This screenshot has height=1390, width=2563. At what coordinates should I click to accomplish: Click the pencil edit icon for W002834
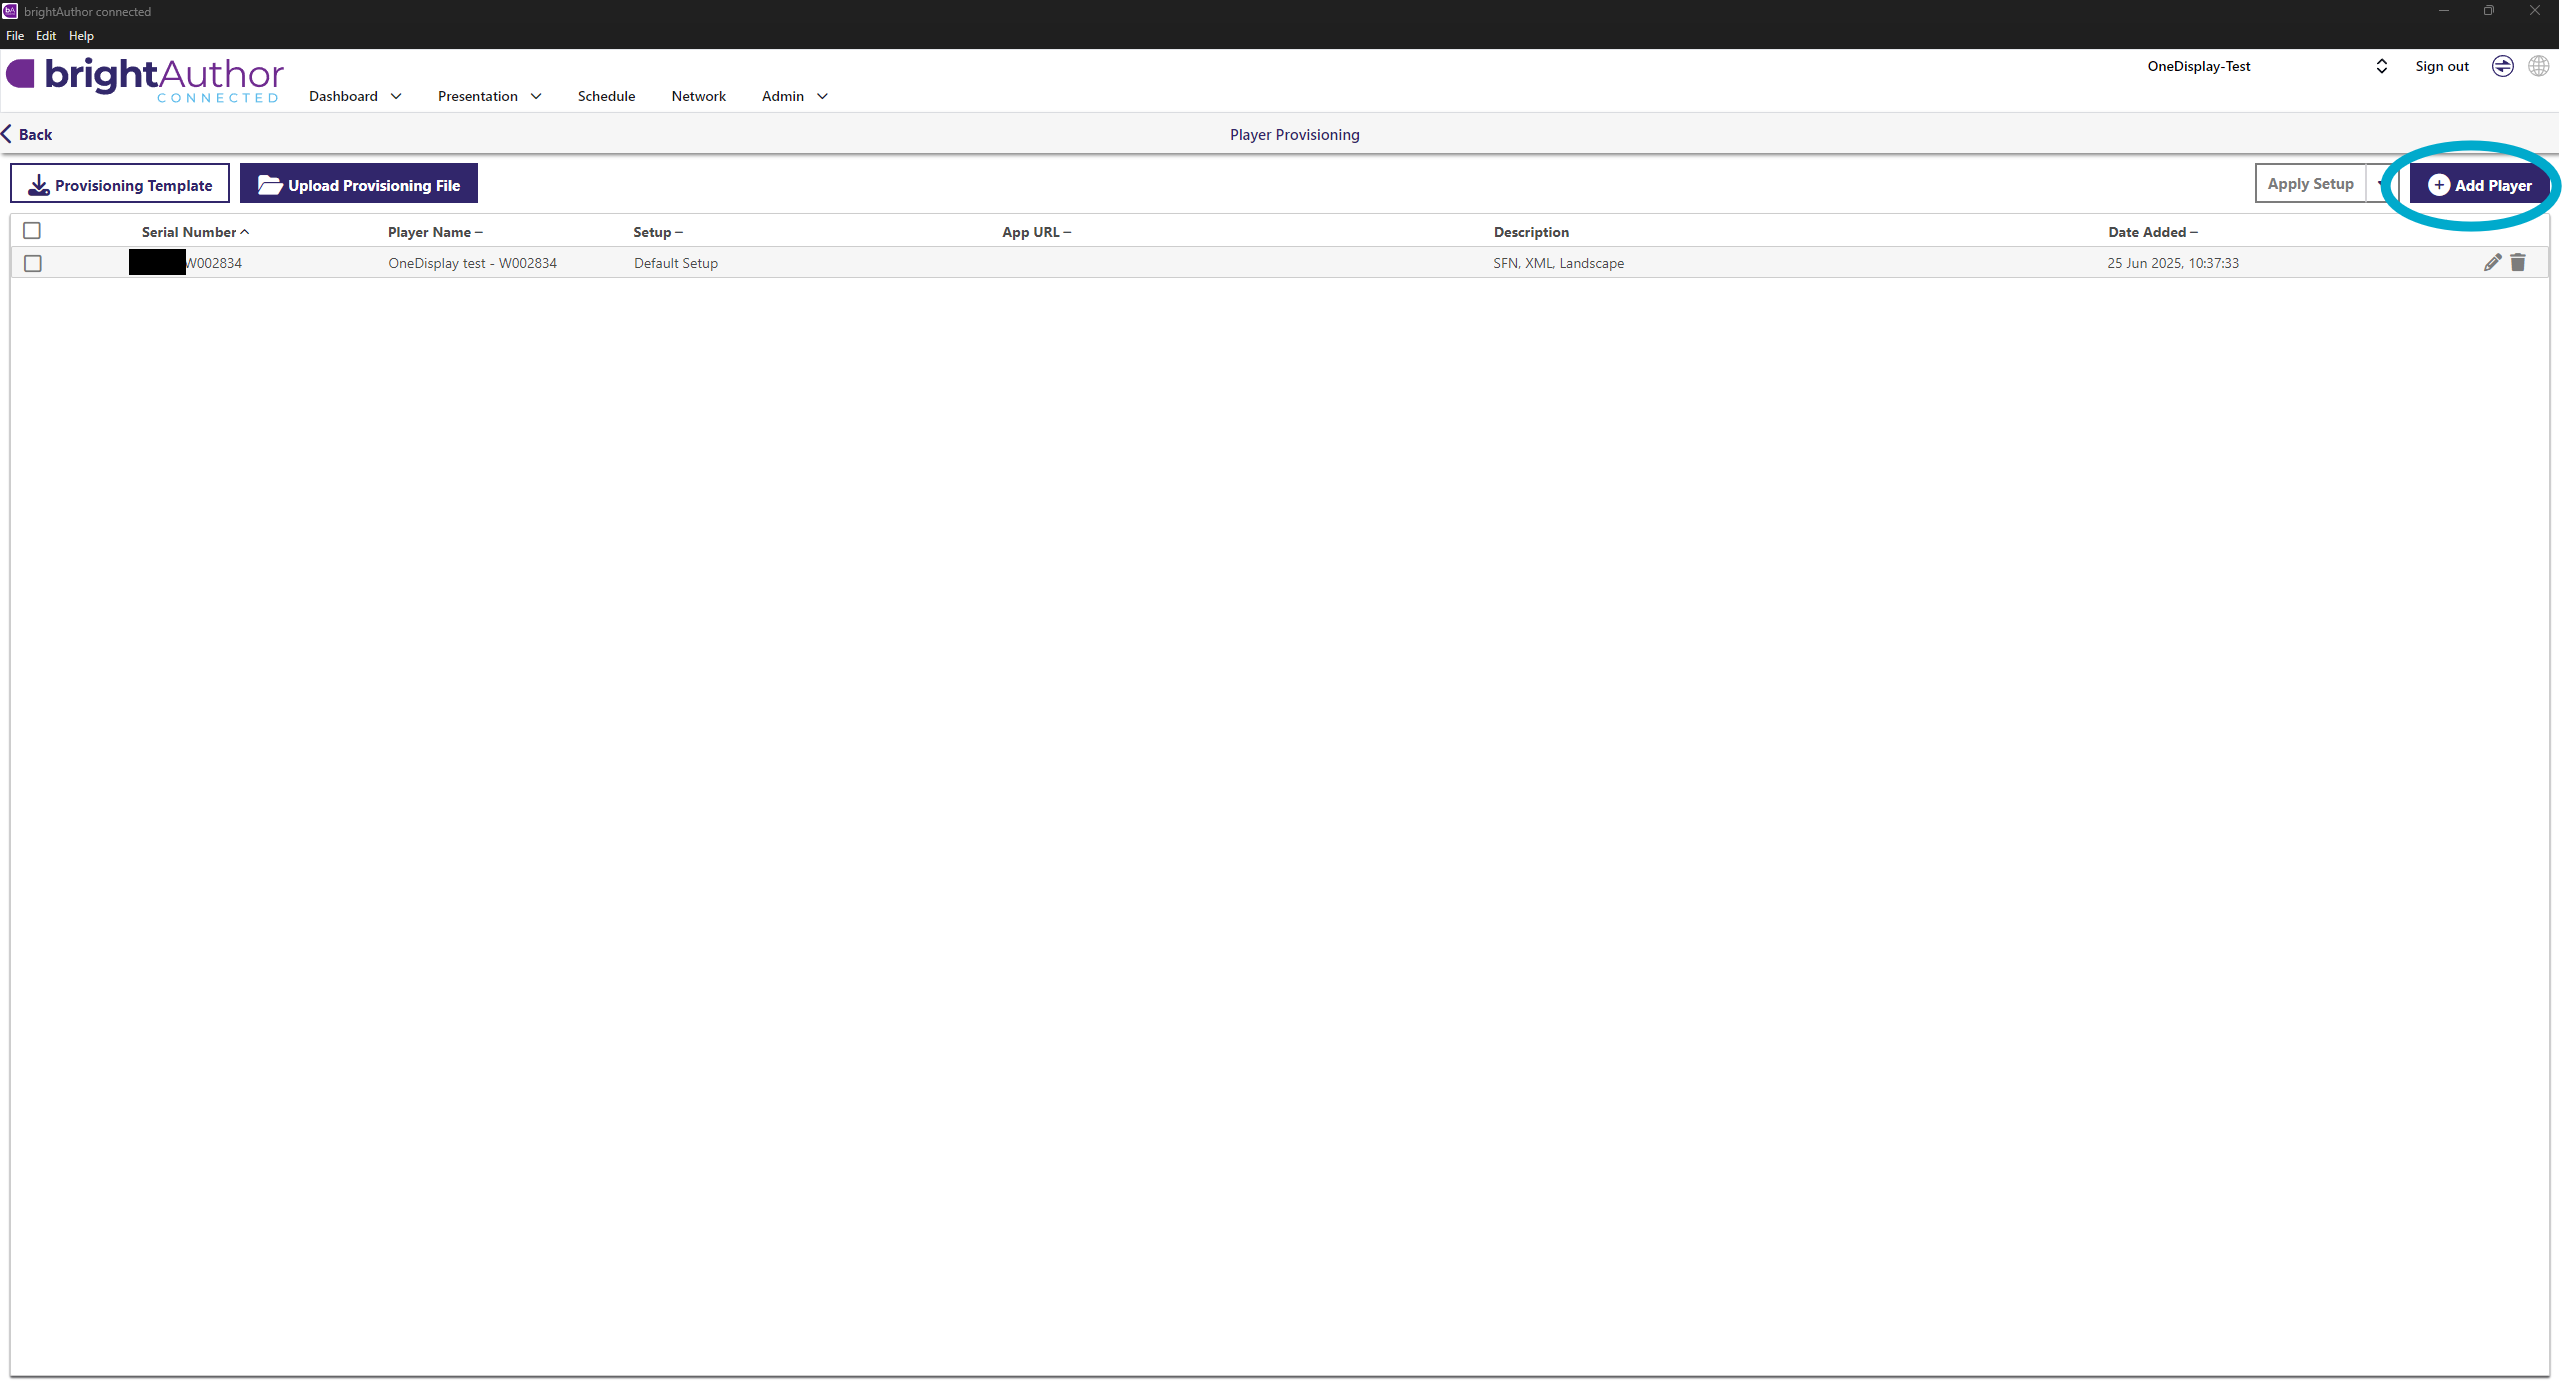(x=2492, y=263)
